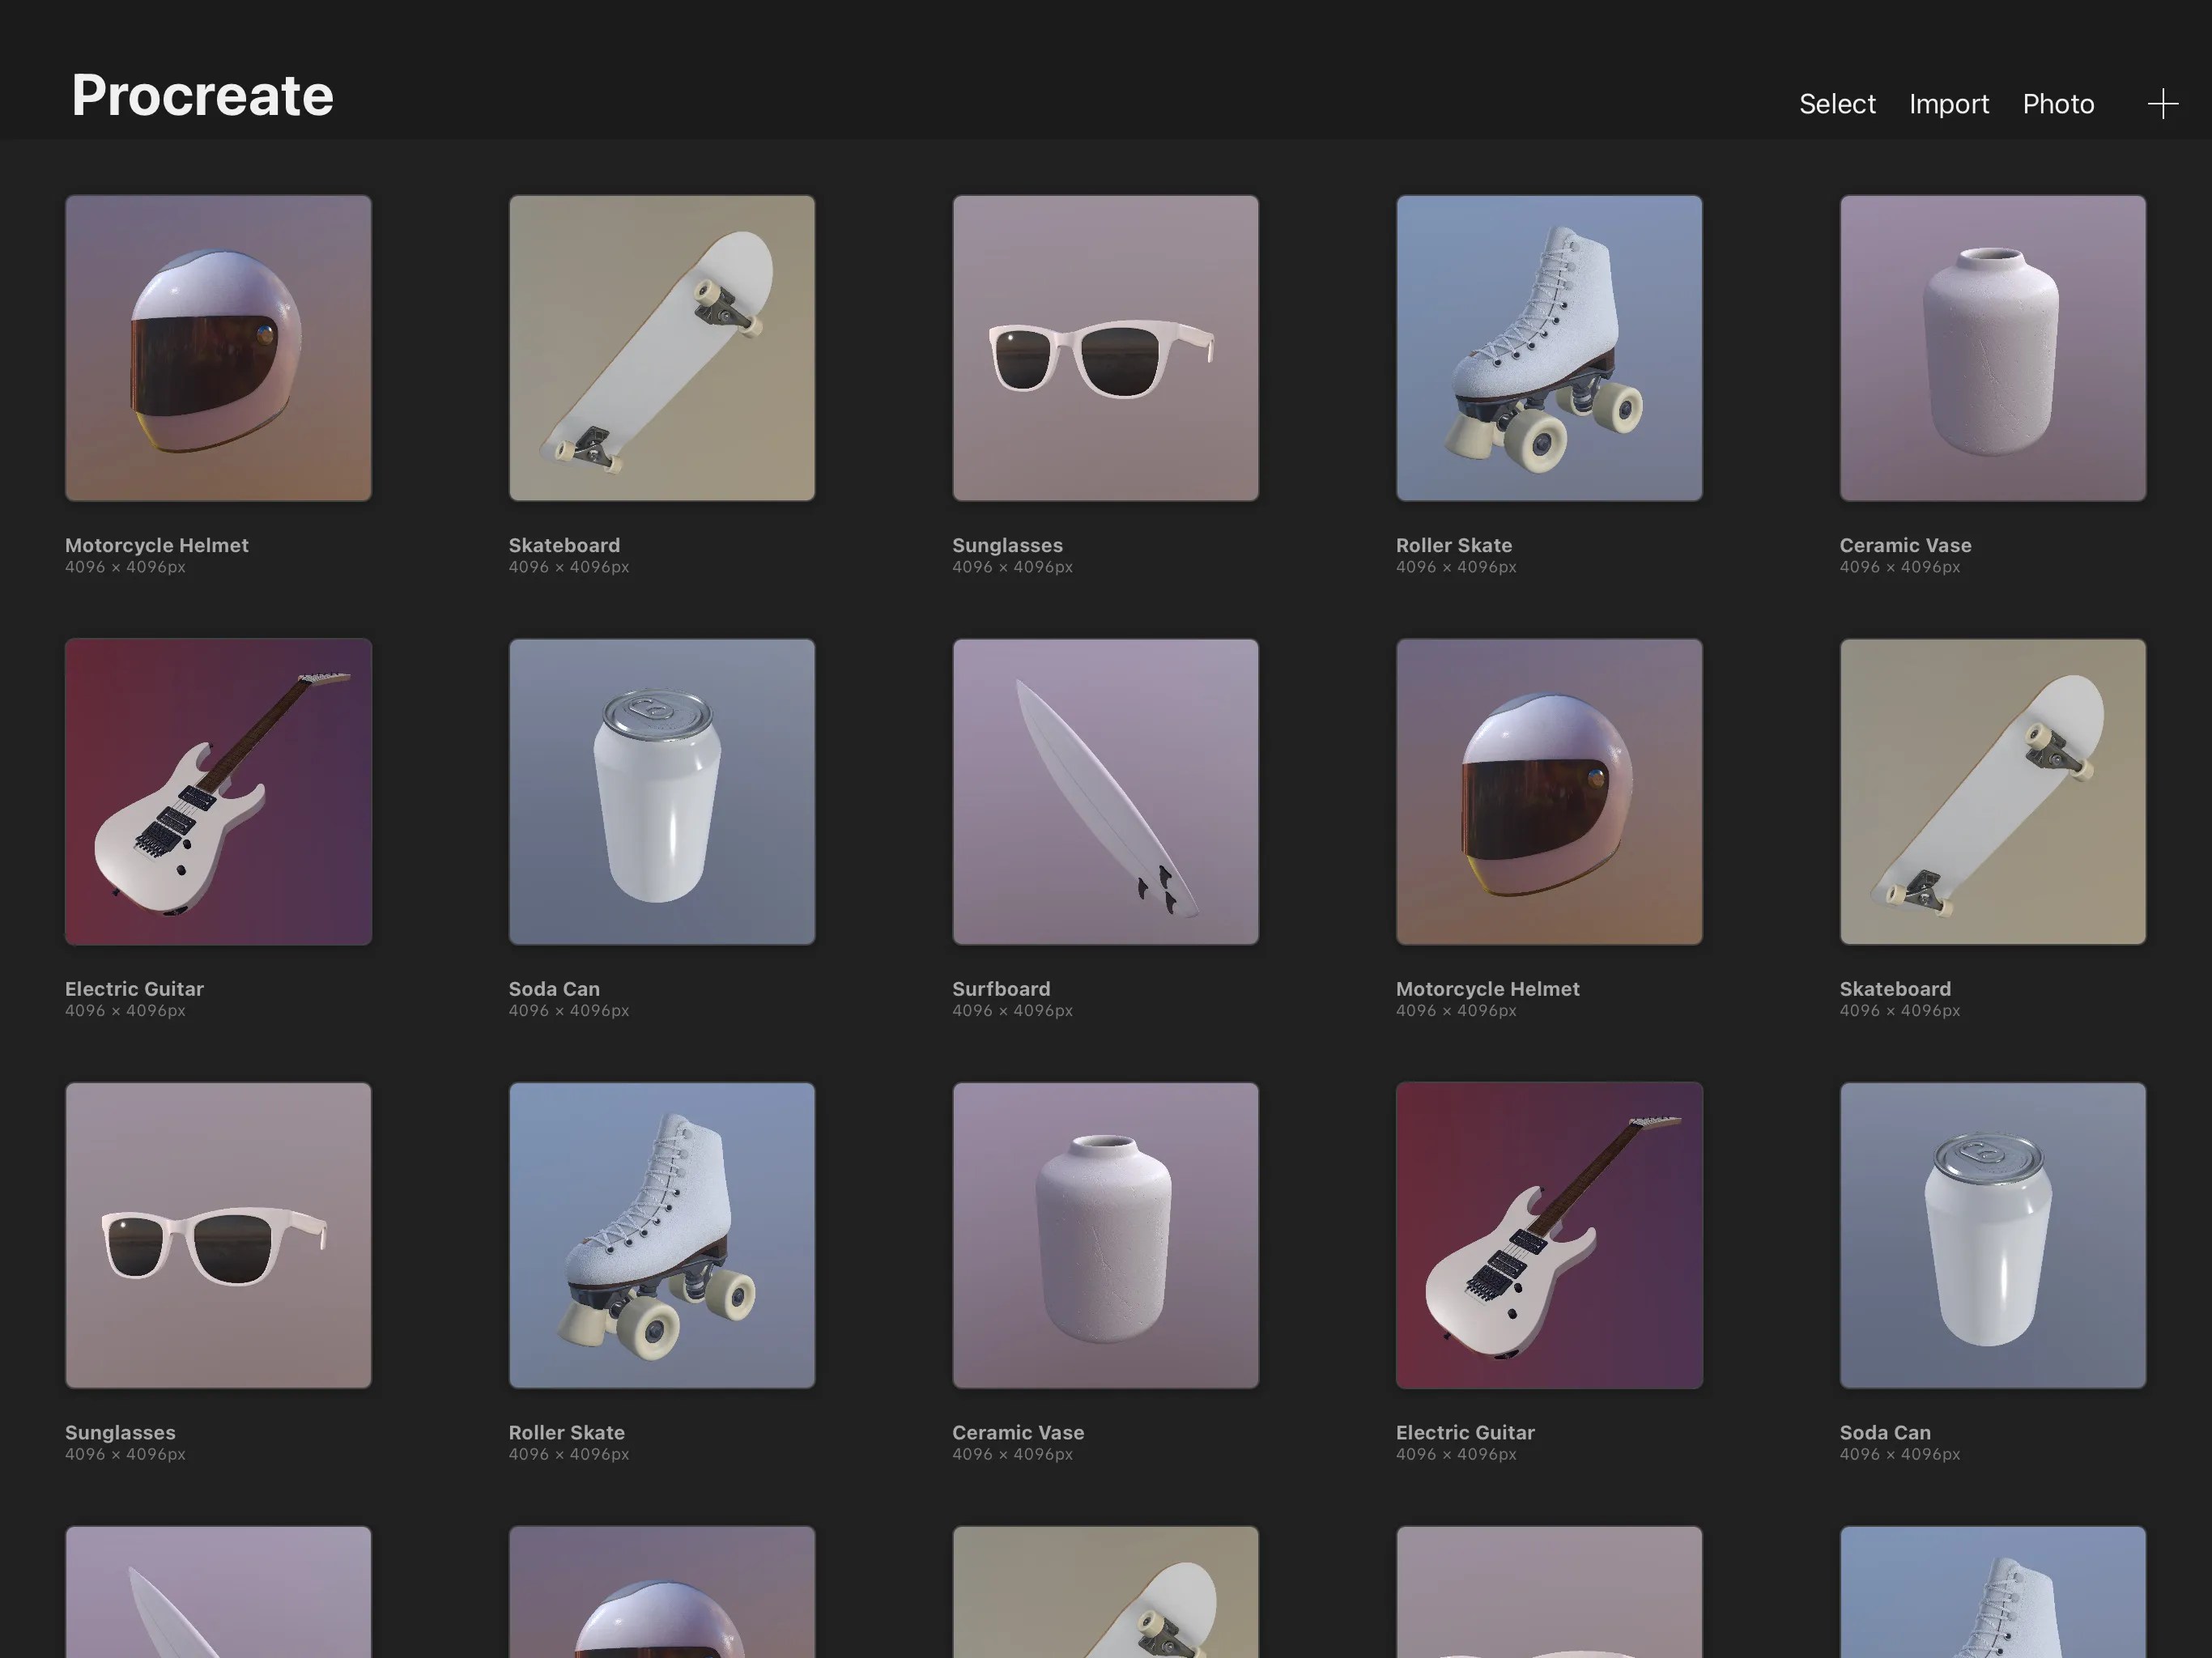Open the Soda Can artwork in the third row
Viewport: 2212px width, 1658px height.
1990,1234
